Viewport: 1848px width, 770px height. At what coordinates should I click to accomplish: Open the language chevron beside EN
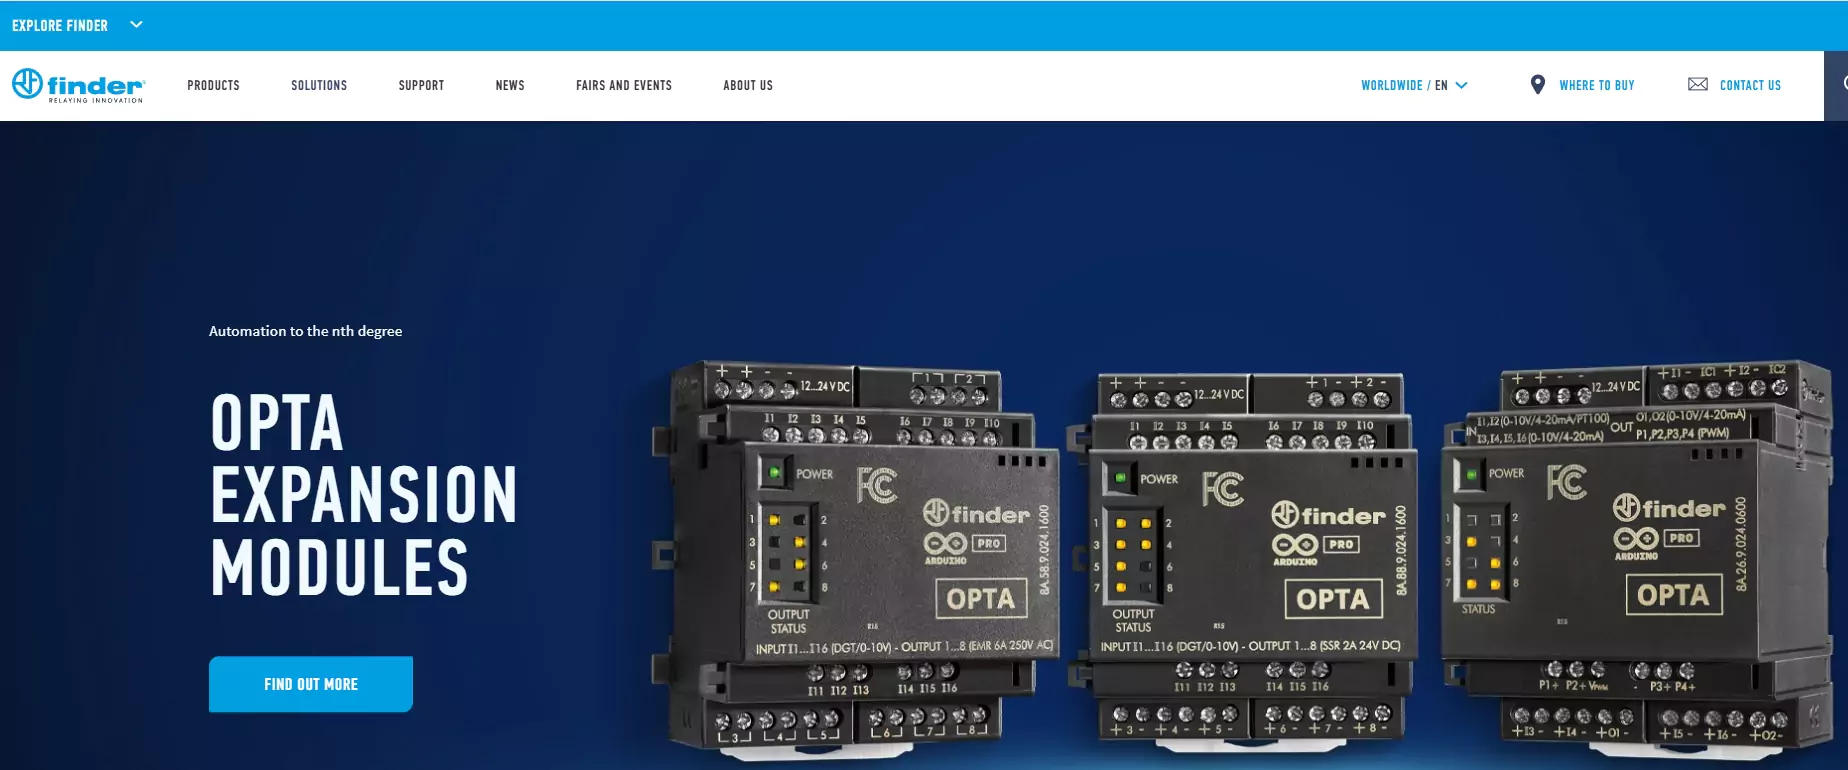click(x=1462, y=85)
